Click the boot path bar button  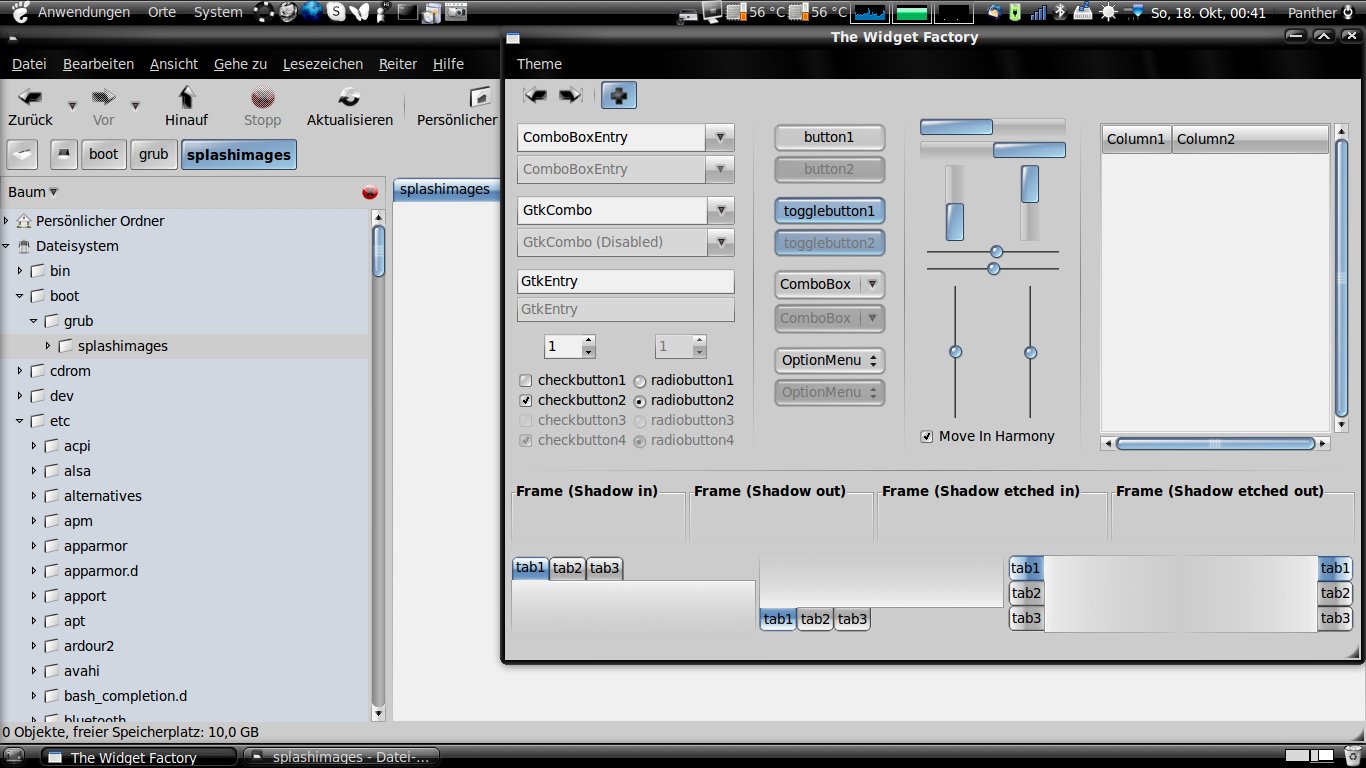tap(103, 155)
